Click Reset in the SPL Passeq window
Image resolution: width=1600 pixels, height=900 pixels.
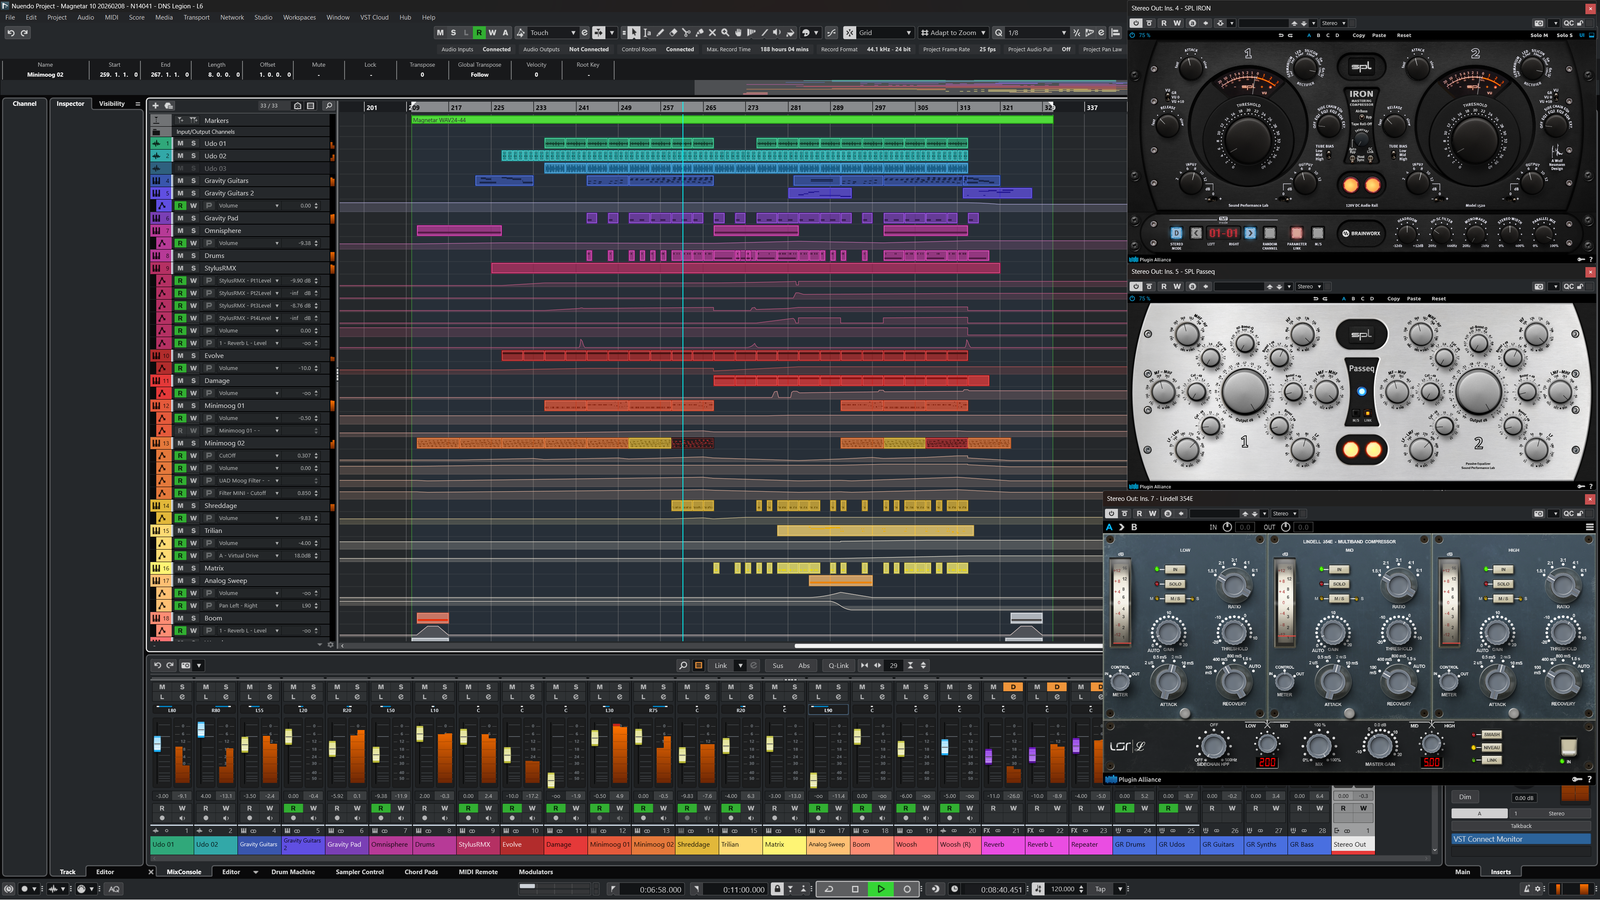coord(1438,298)
